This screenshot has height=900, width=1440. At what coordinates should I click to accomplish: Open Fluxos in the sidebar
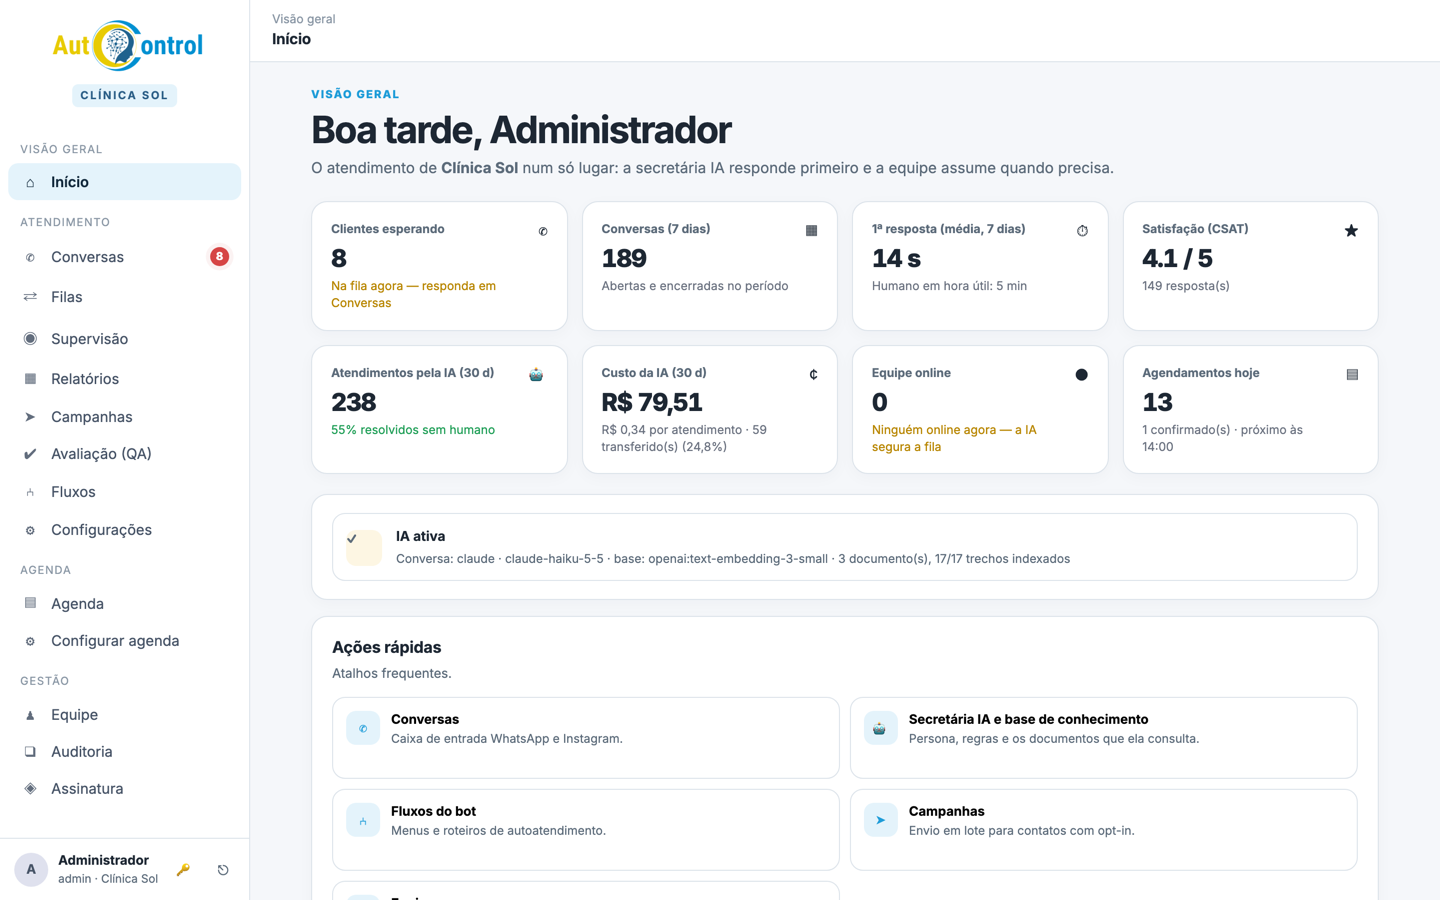coord(124,492)
